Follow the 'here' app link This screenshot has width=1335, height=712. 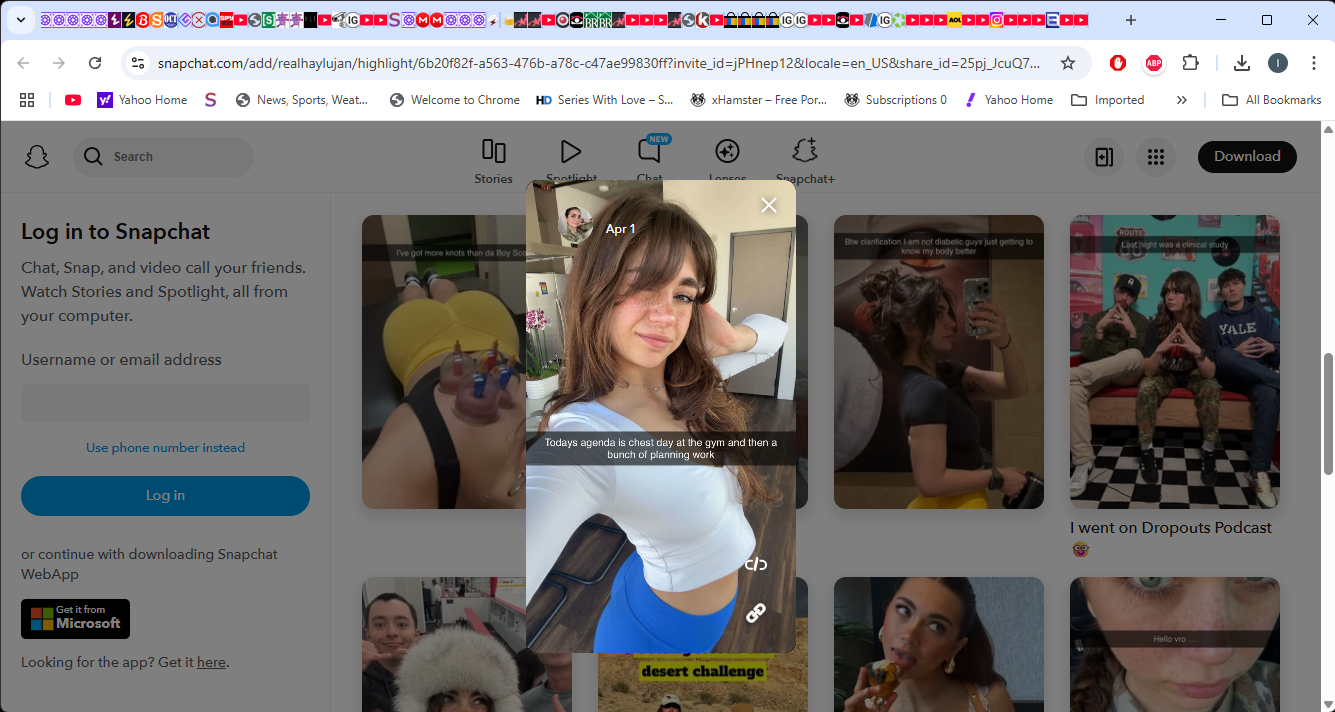click(211, 662)
